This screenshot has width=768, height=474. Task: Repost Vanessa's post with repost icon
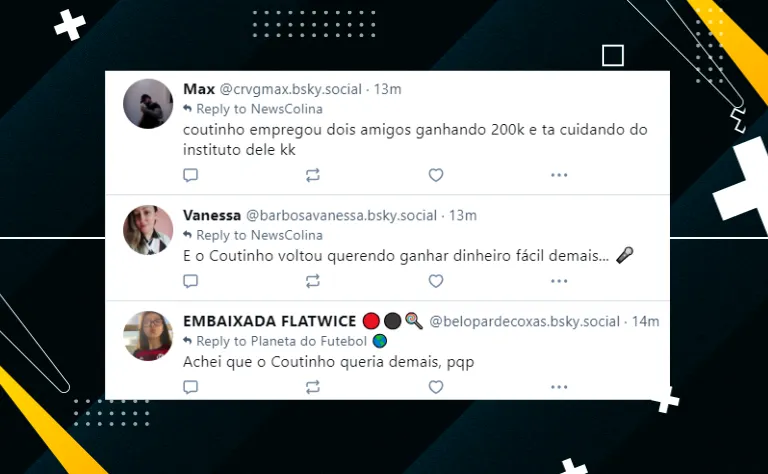[313, 281]
